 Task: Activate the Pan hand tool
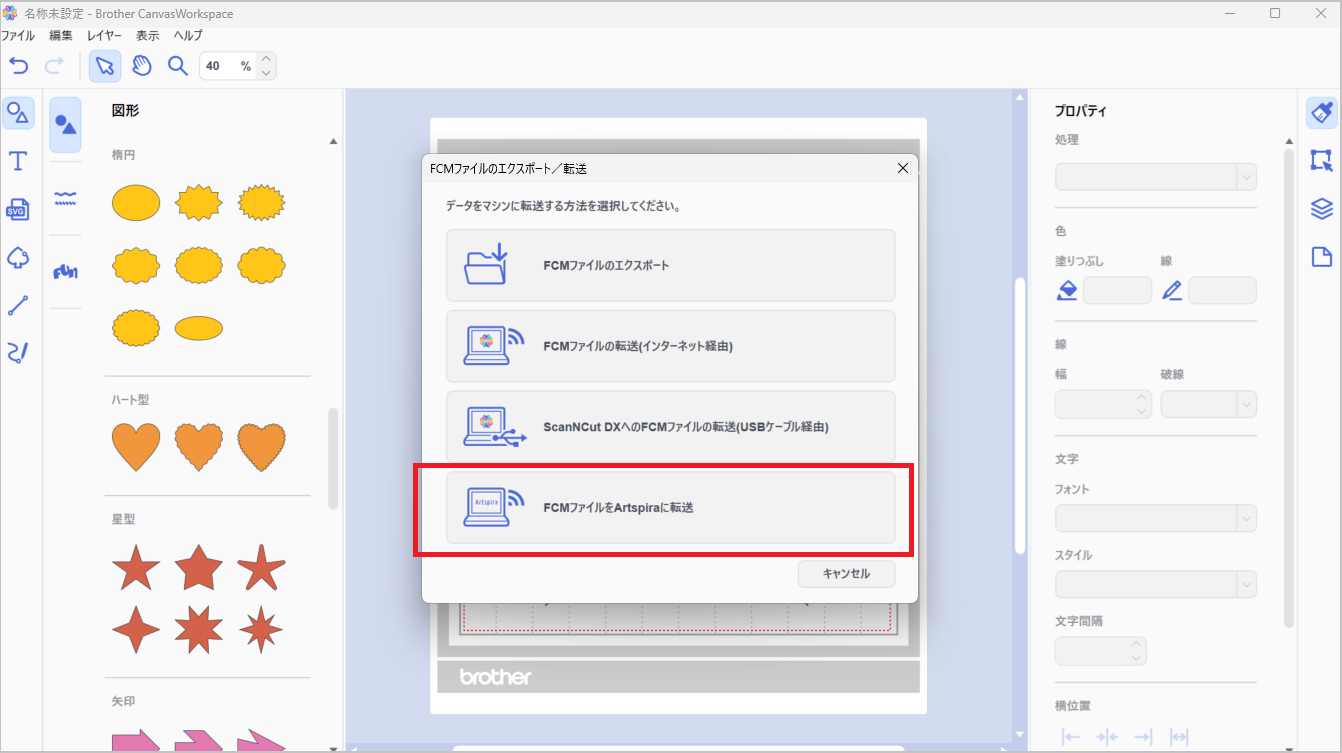142,66
